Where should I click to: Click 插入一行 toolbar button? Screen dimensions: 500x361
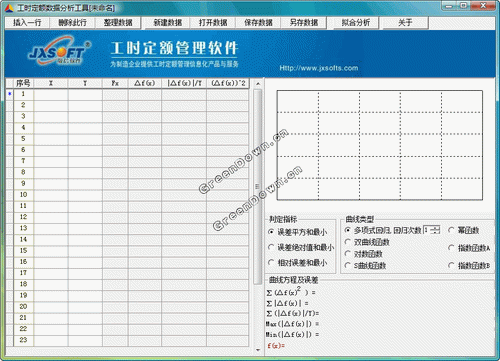tap(27, 23)
